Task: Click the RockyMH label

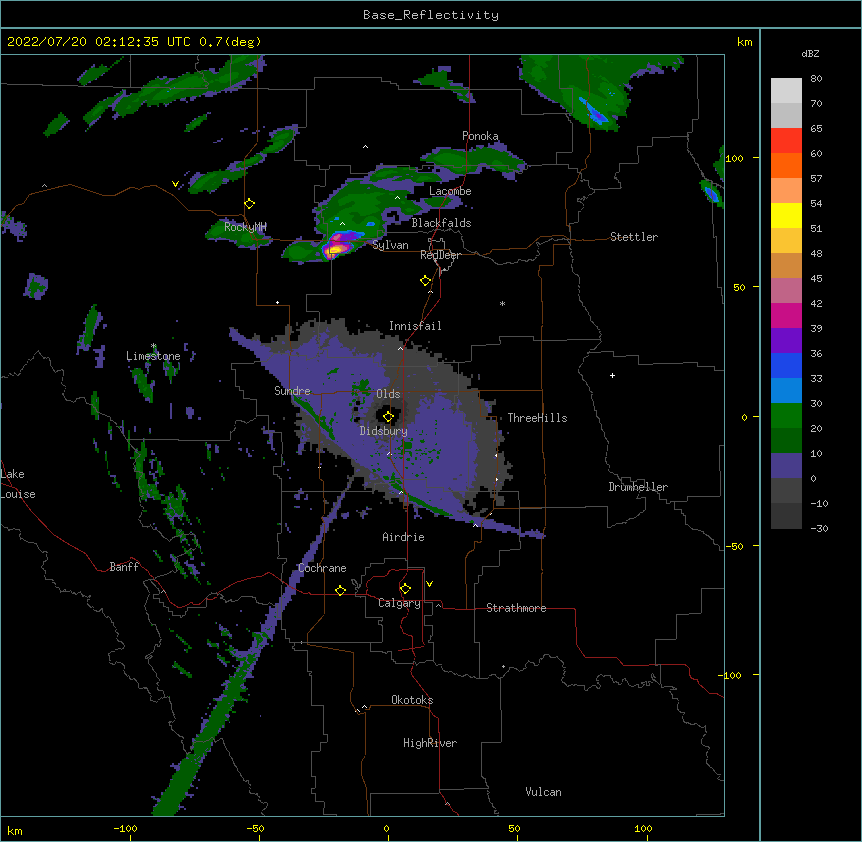Action: 245,226
